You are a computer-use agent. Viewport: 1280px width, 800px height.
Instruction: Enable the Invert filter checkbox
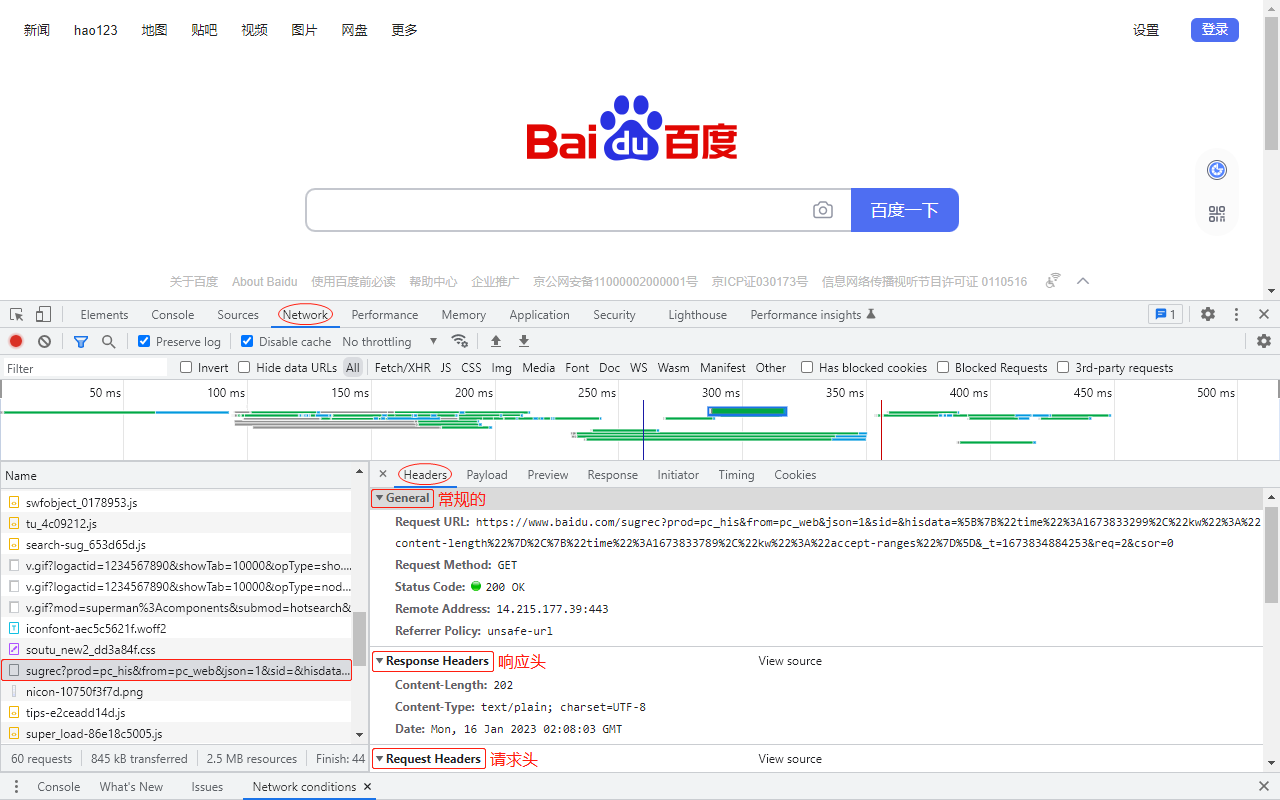[186, 367]
